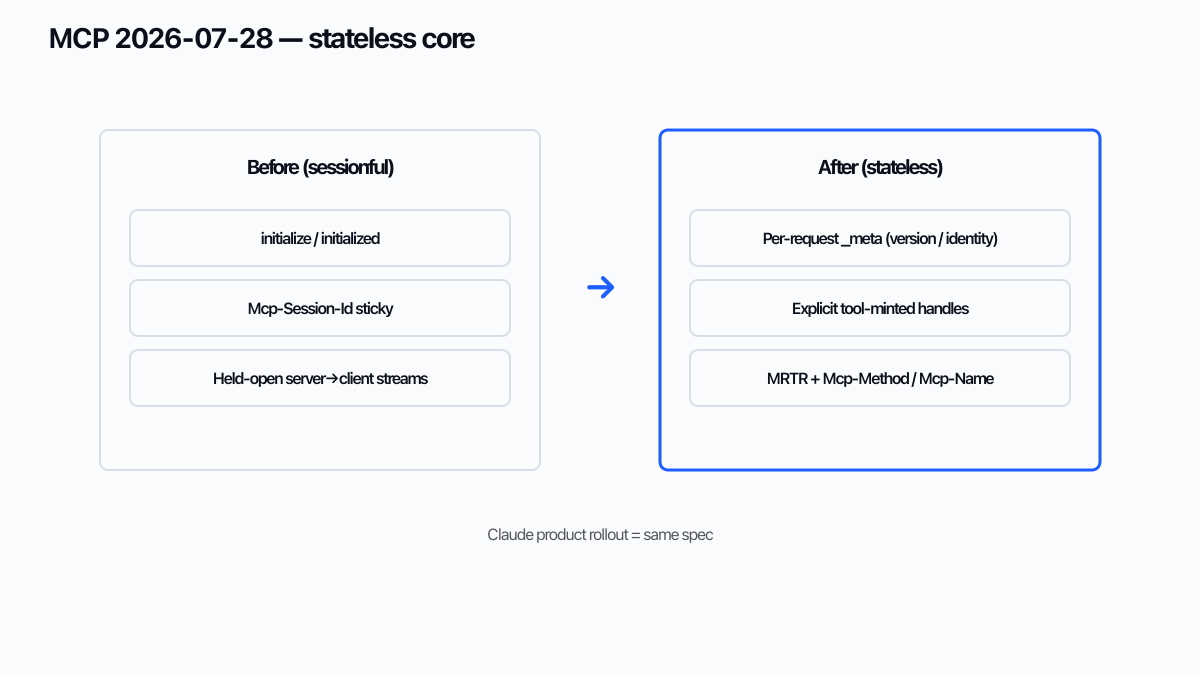Click the words stateless core in the title

click(391, 39)
